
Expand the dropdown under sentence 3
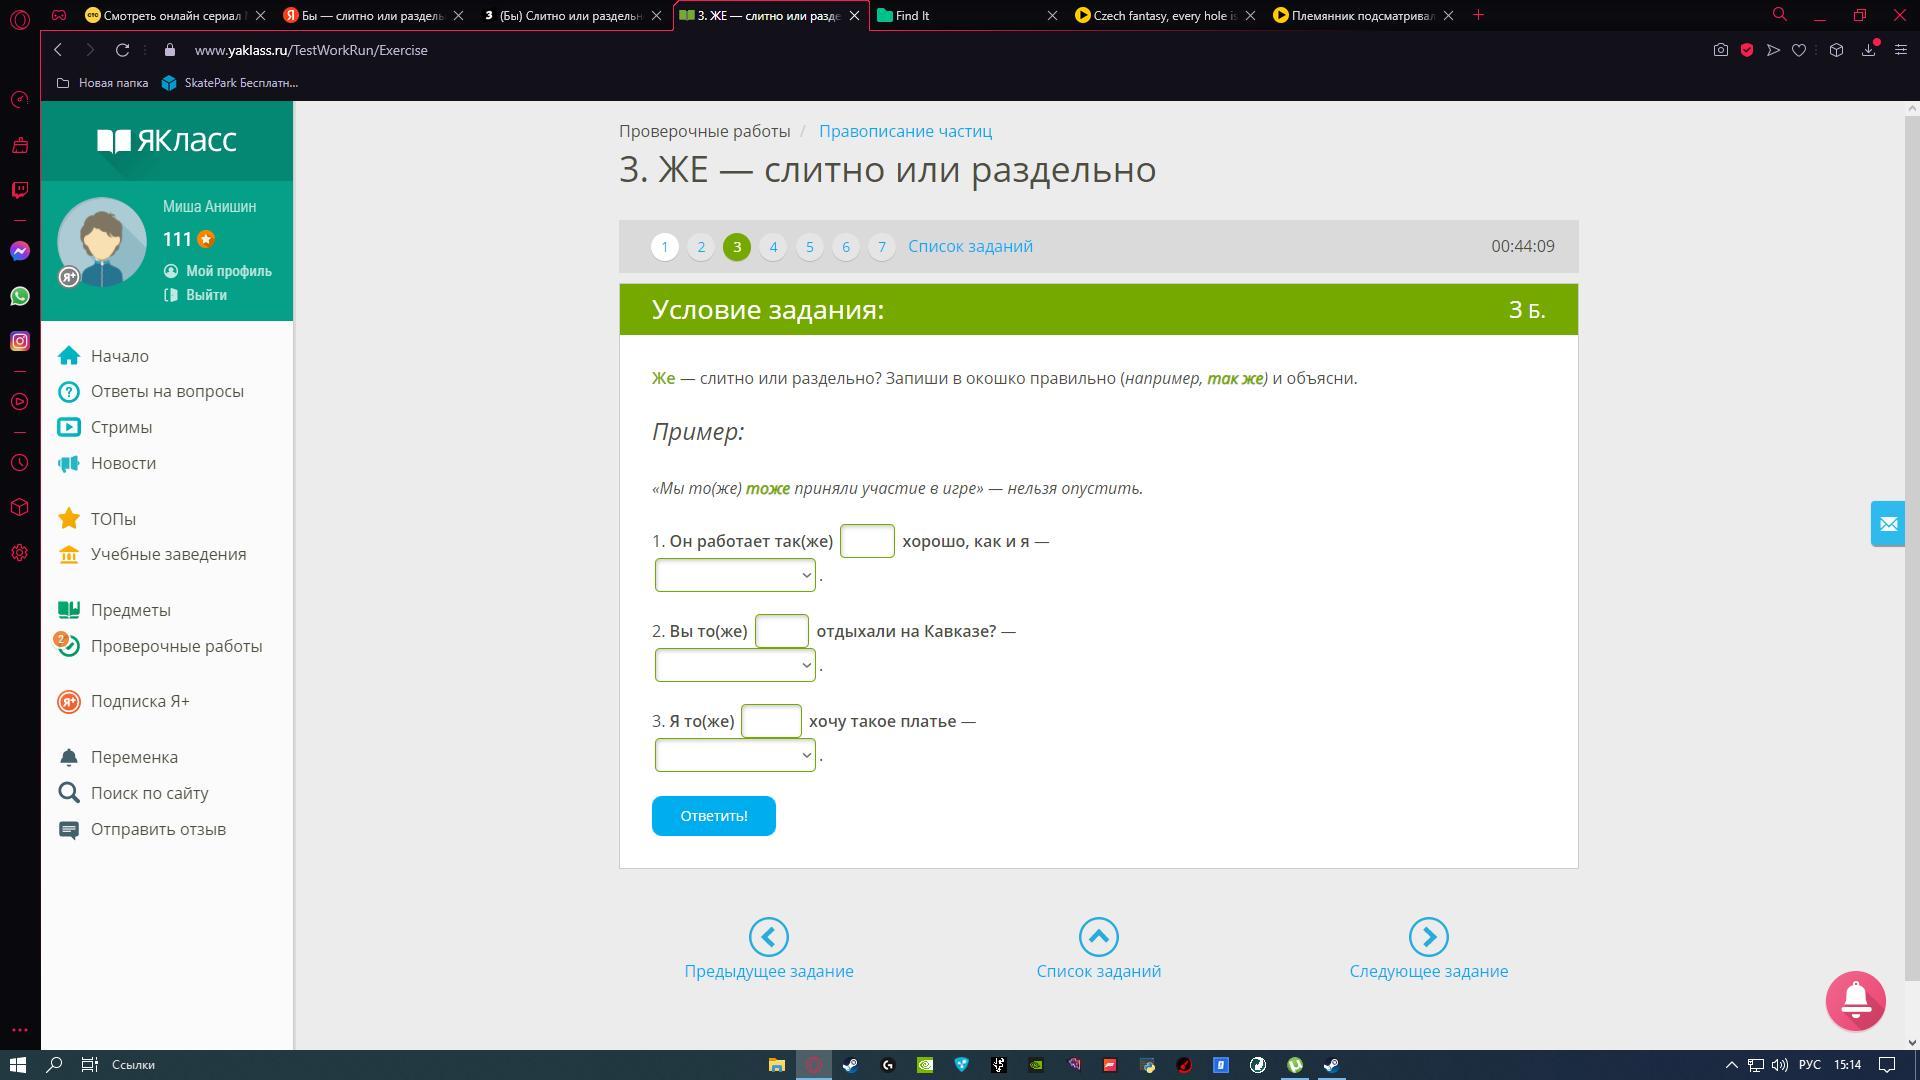735,755
